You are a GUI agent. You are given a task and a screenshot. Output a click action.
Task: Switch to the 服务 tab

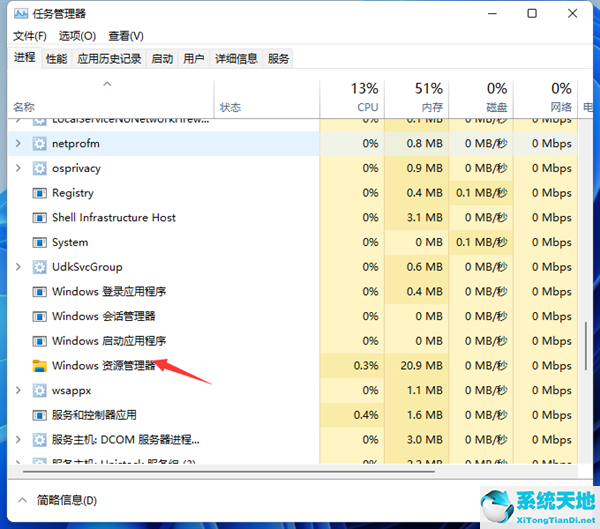click(x=278, y=59)
